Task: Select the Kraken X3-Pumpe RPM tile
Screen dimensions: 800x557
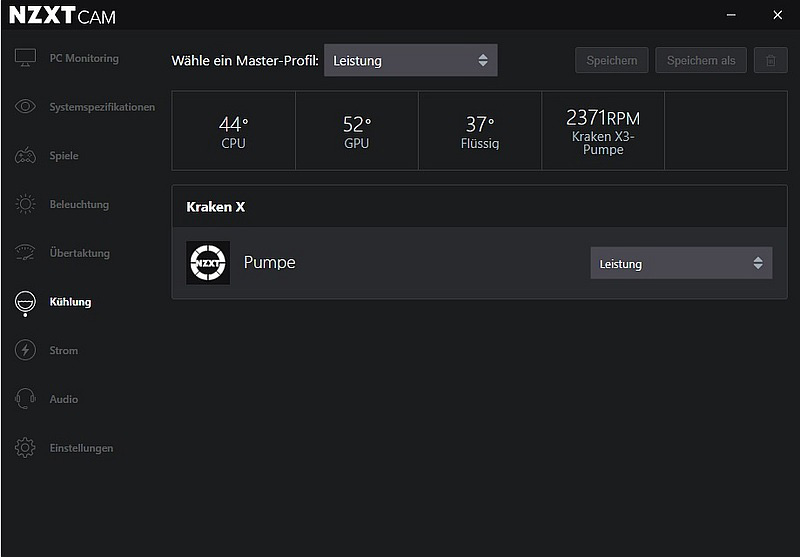Action: coord(603,131)
